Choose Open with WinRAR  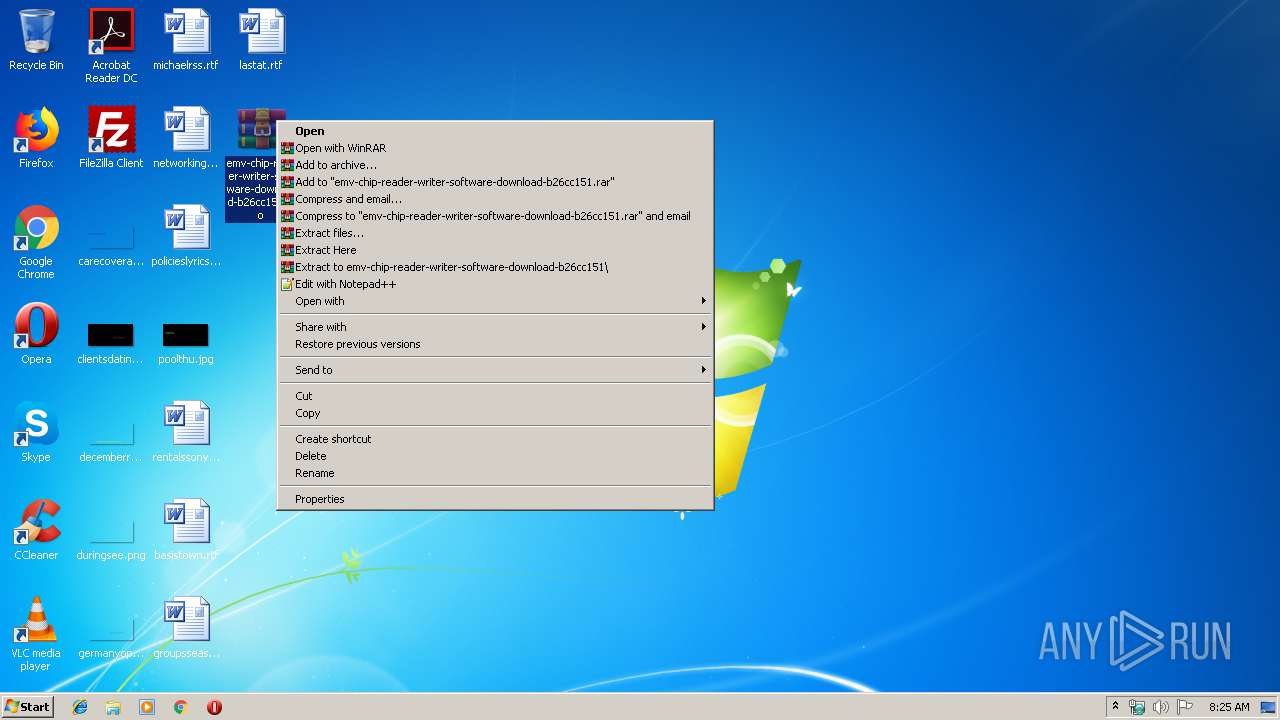[495, 148]
